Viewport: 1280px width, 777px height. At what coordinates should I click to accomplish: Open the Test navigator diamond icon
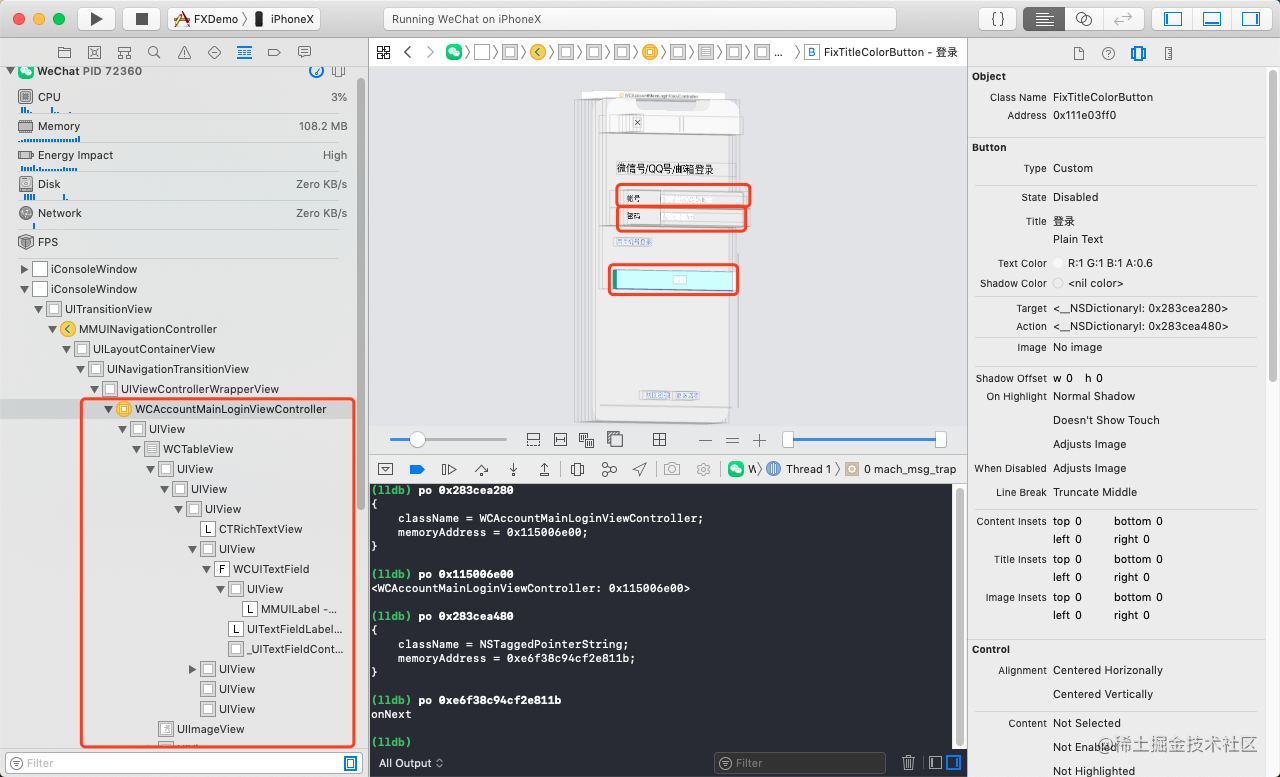[x=214, y=52]
